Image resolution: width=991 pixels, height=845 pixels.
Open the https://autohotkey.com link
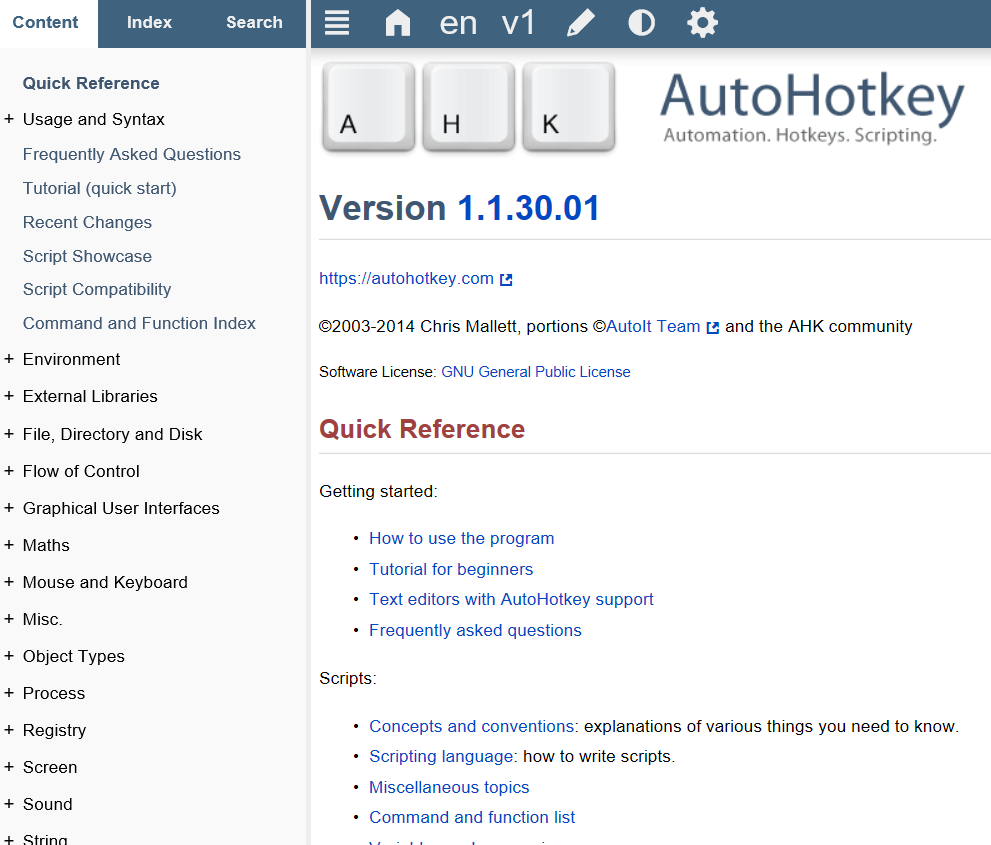[x=406, y=279]
